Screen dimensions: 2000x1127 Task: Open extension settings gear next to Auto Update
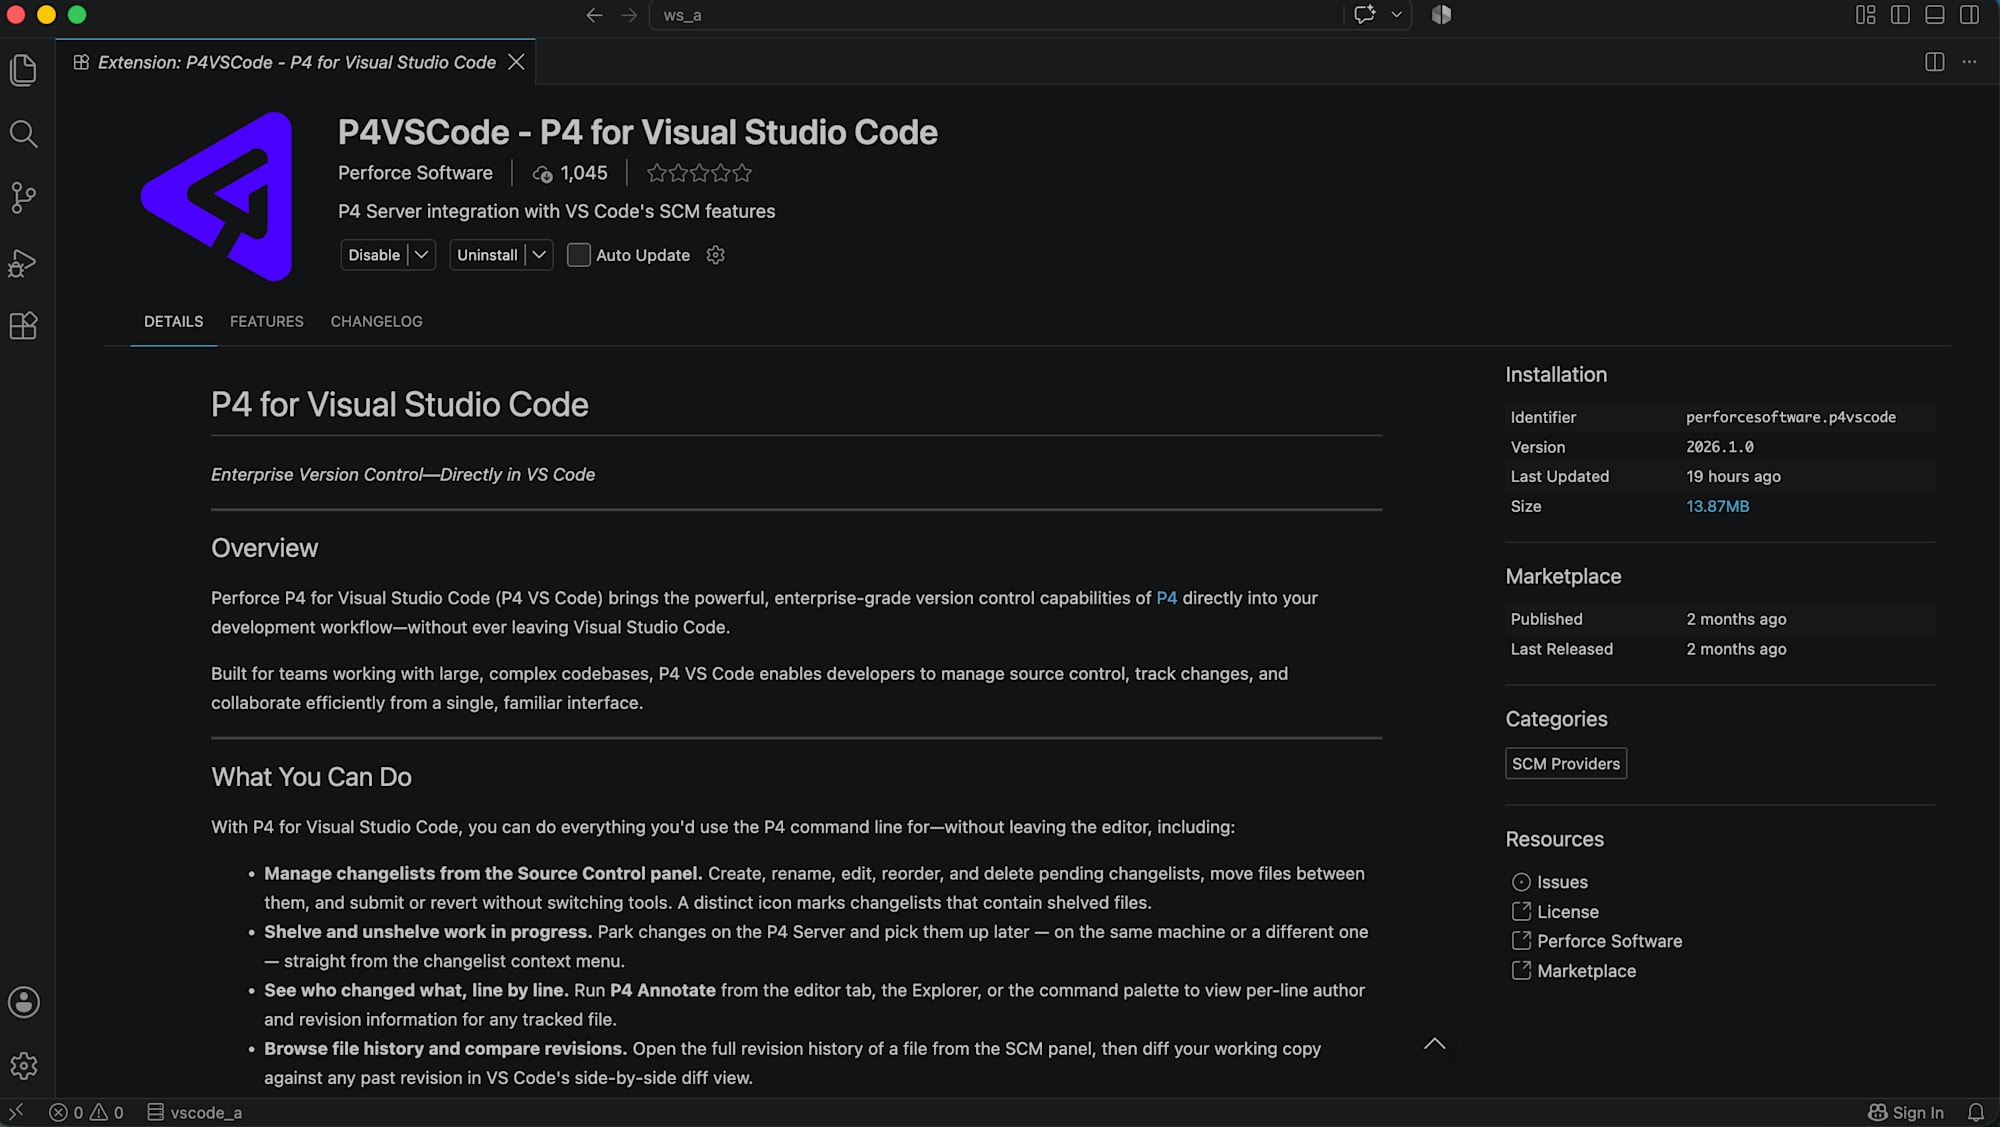(x=715, y=255)
